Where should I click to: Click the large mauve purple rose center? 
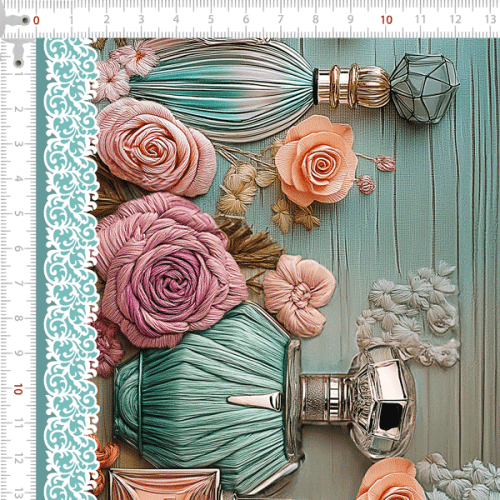(172, 282)
